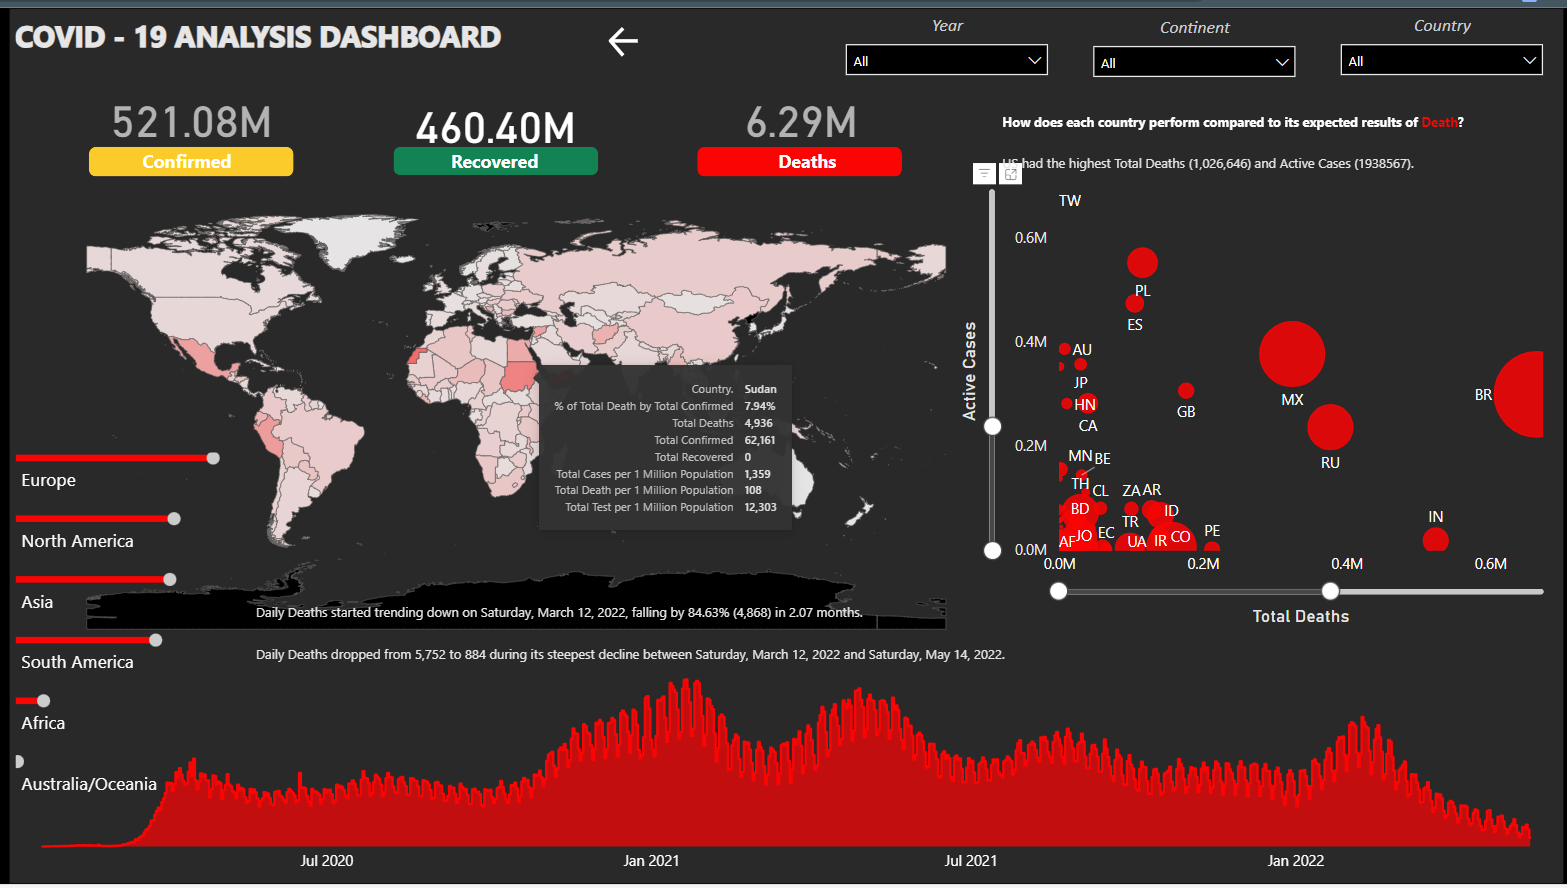
Task: Click the back arrow icon
Action: click(623, 41)
